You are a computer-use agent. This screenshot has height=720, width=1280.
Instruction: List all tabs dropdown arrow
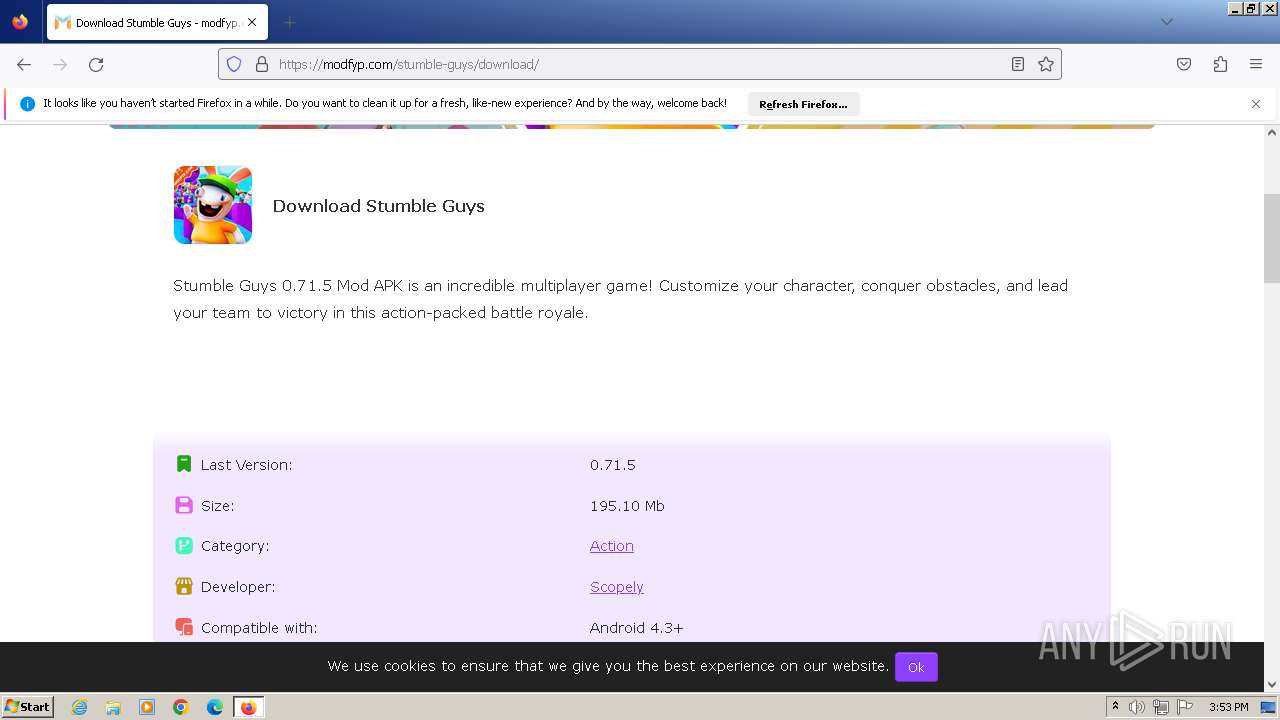pos(1166,22)
